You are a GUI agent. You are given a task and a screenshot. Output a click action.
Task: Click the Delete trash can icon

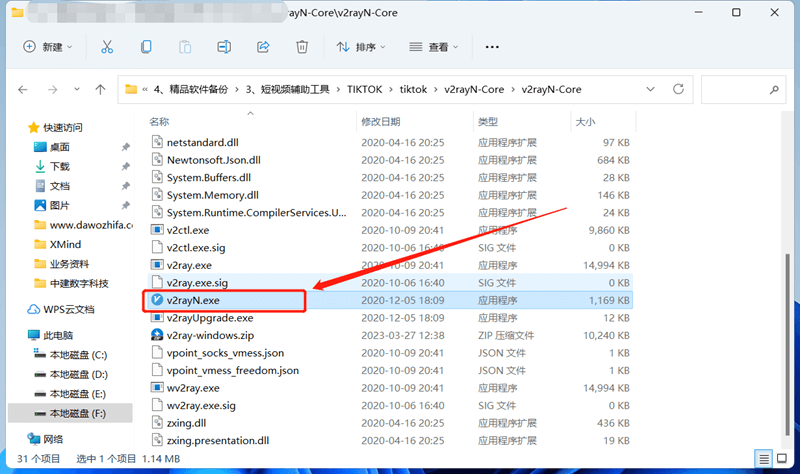pyautogui.click(x=302, y=47)
